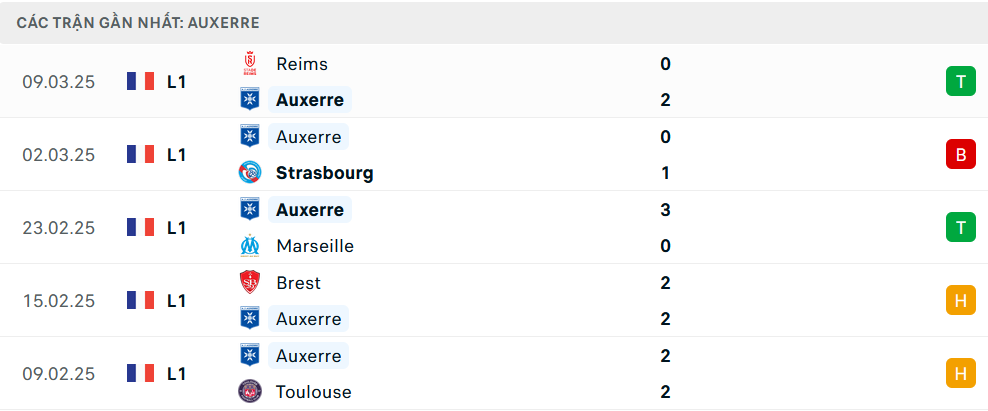988x411 pixels.
Task: Click green T badge for Reims match
Action: [x=960, y=81]
